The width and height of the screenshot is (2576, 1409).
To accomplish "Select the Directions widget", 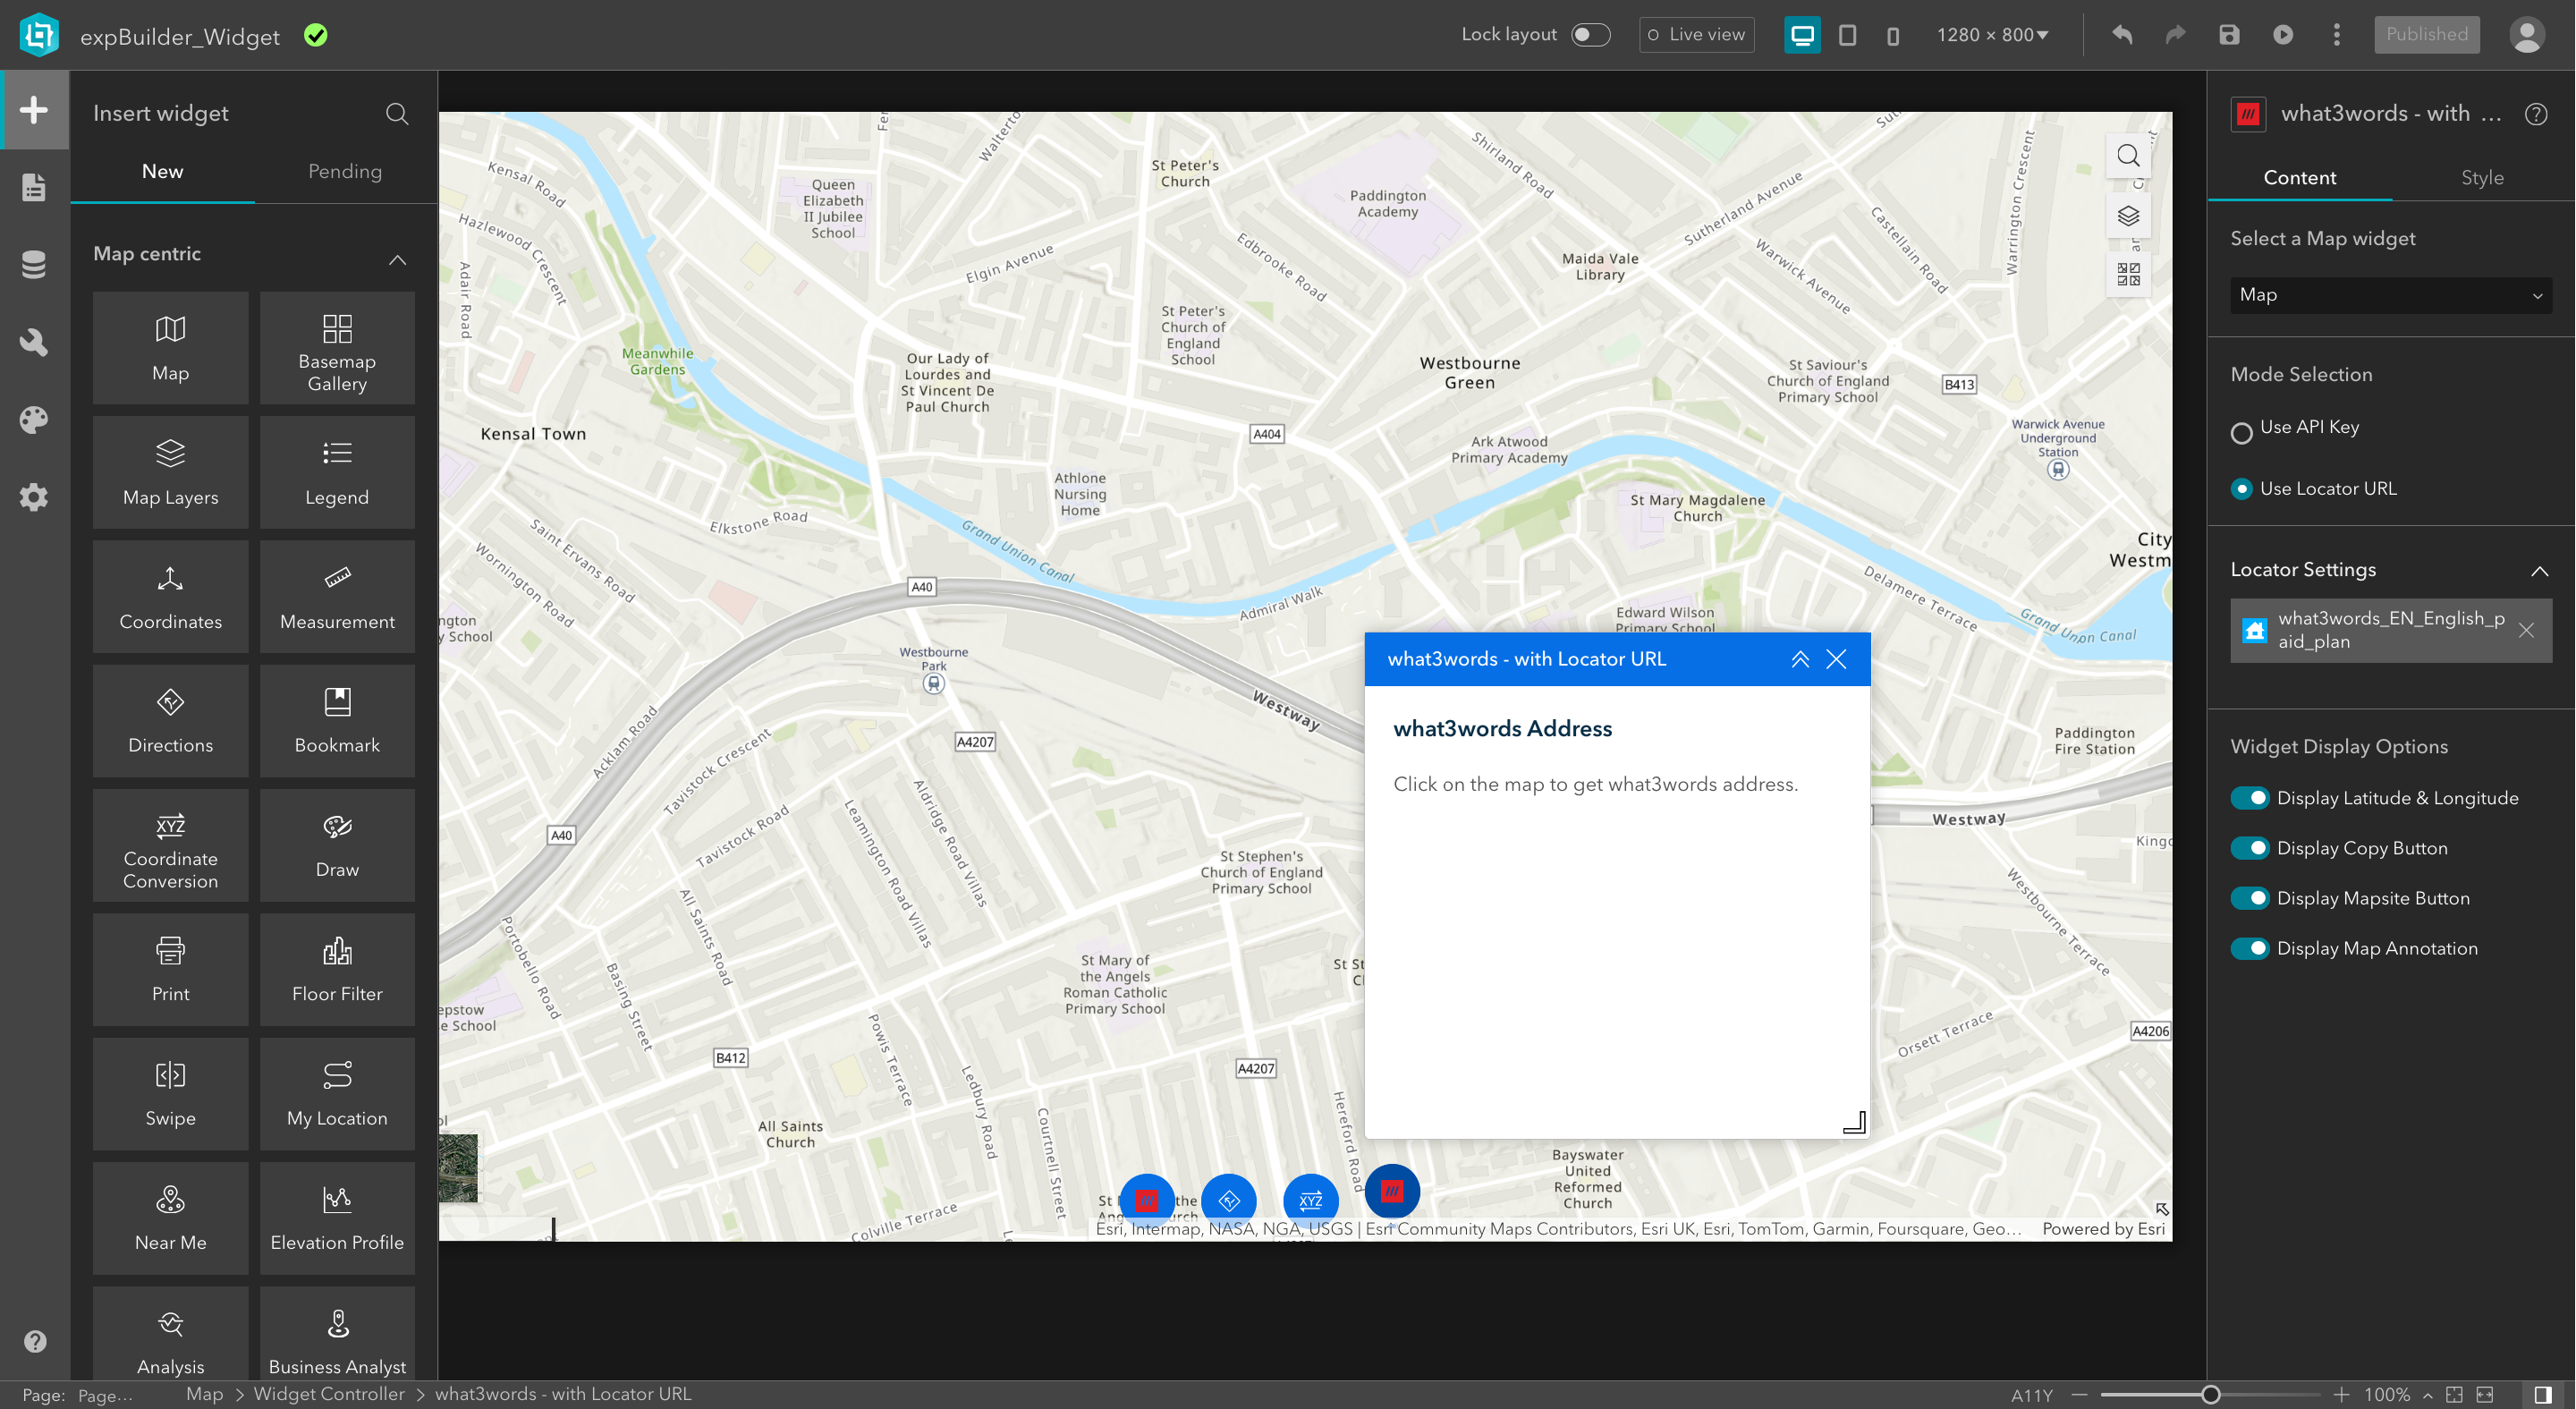I will click(x=170, y=720).
